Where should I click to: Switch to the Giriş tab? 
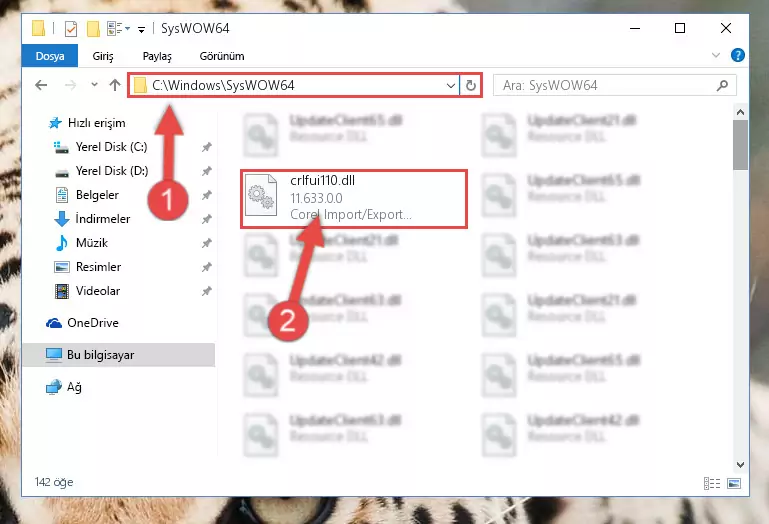pyautogui.click(x=103, y=56)
